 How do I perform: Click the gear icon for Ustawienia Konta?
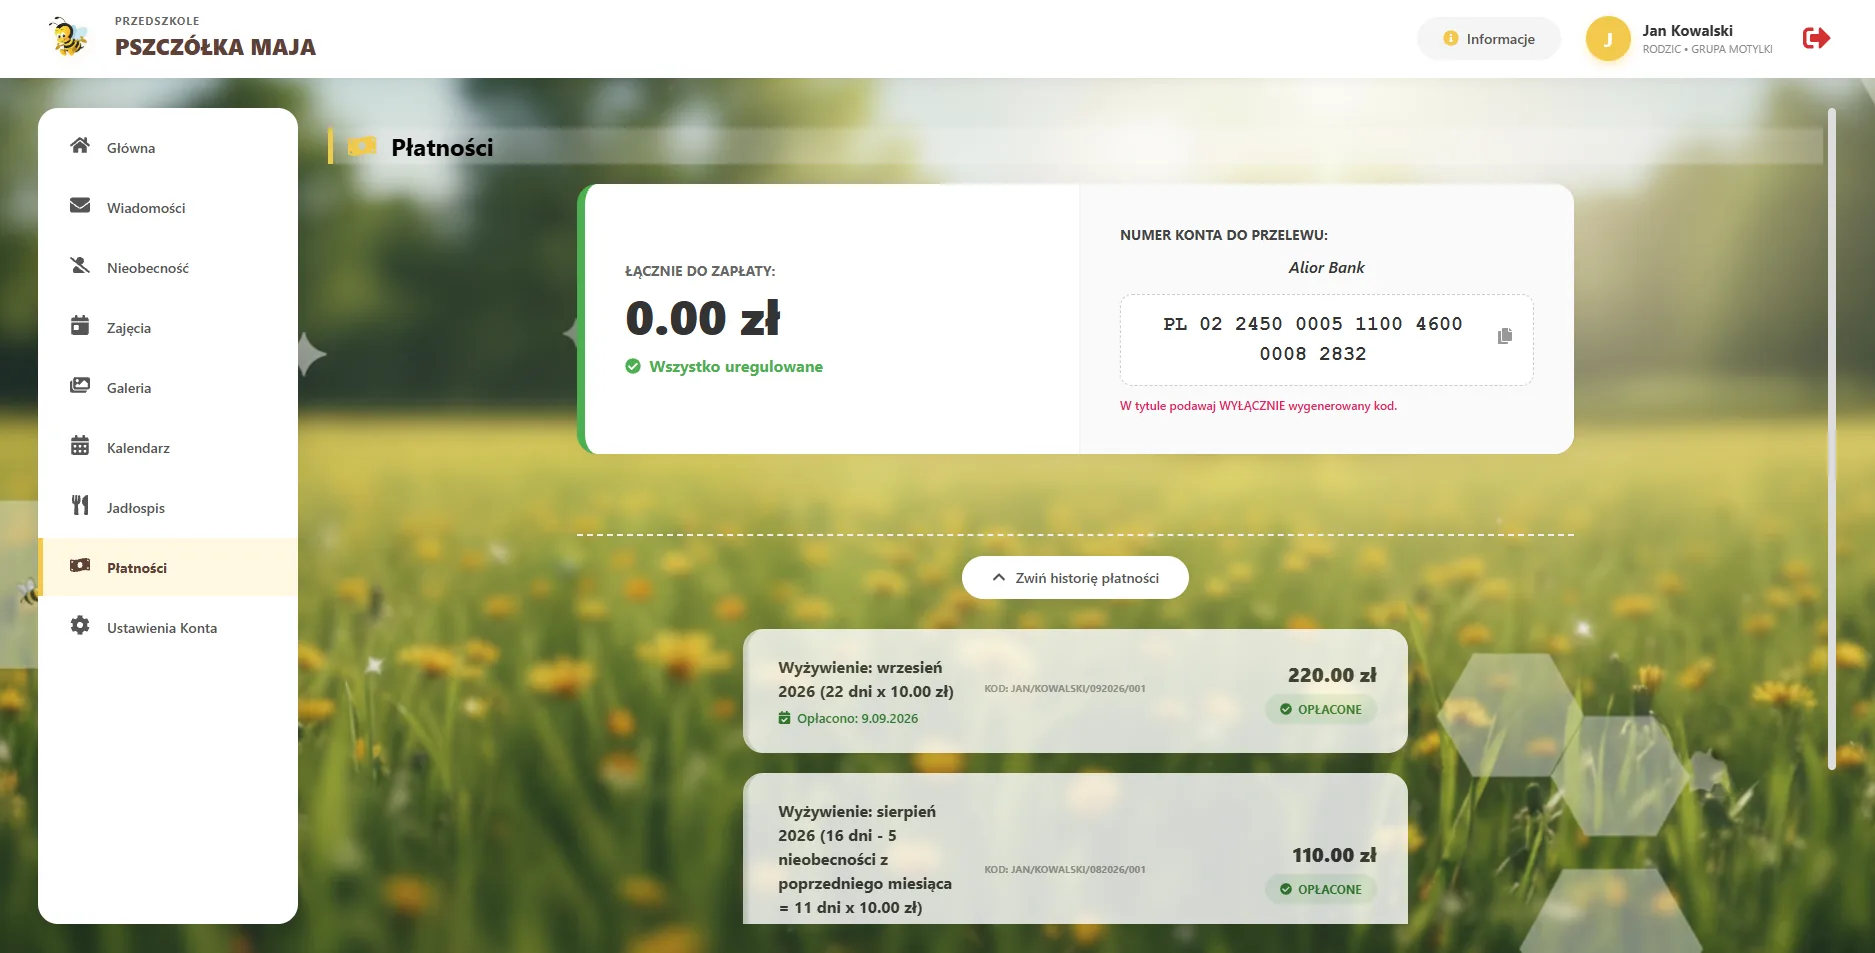pos(80,626)
